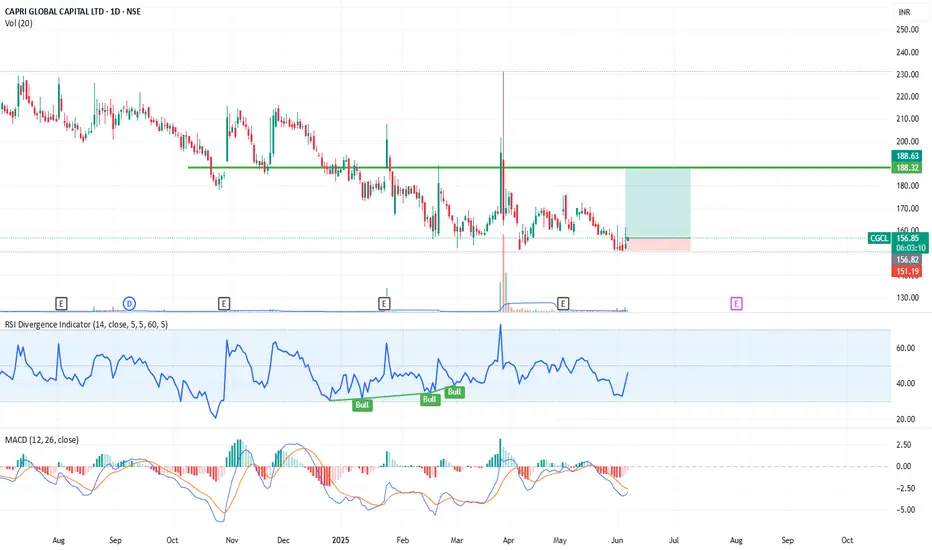The width and height of the screenshot is (932, 550).
Task: Click the 220.00 price axis label
Action: tap(907, 96)
